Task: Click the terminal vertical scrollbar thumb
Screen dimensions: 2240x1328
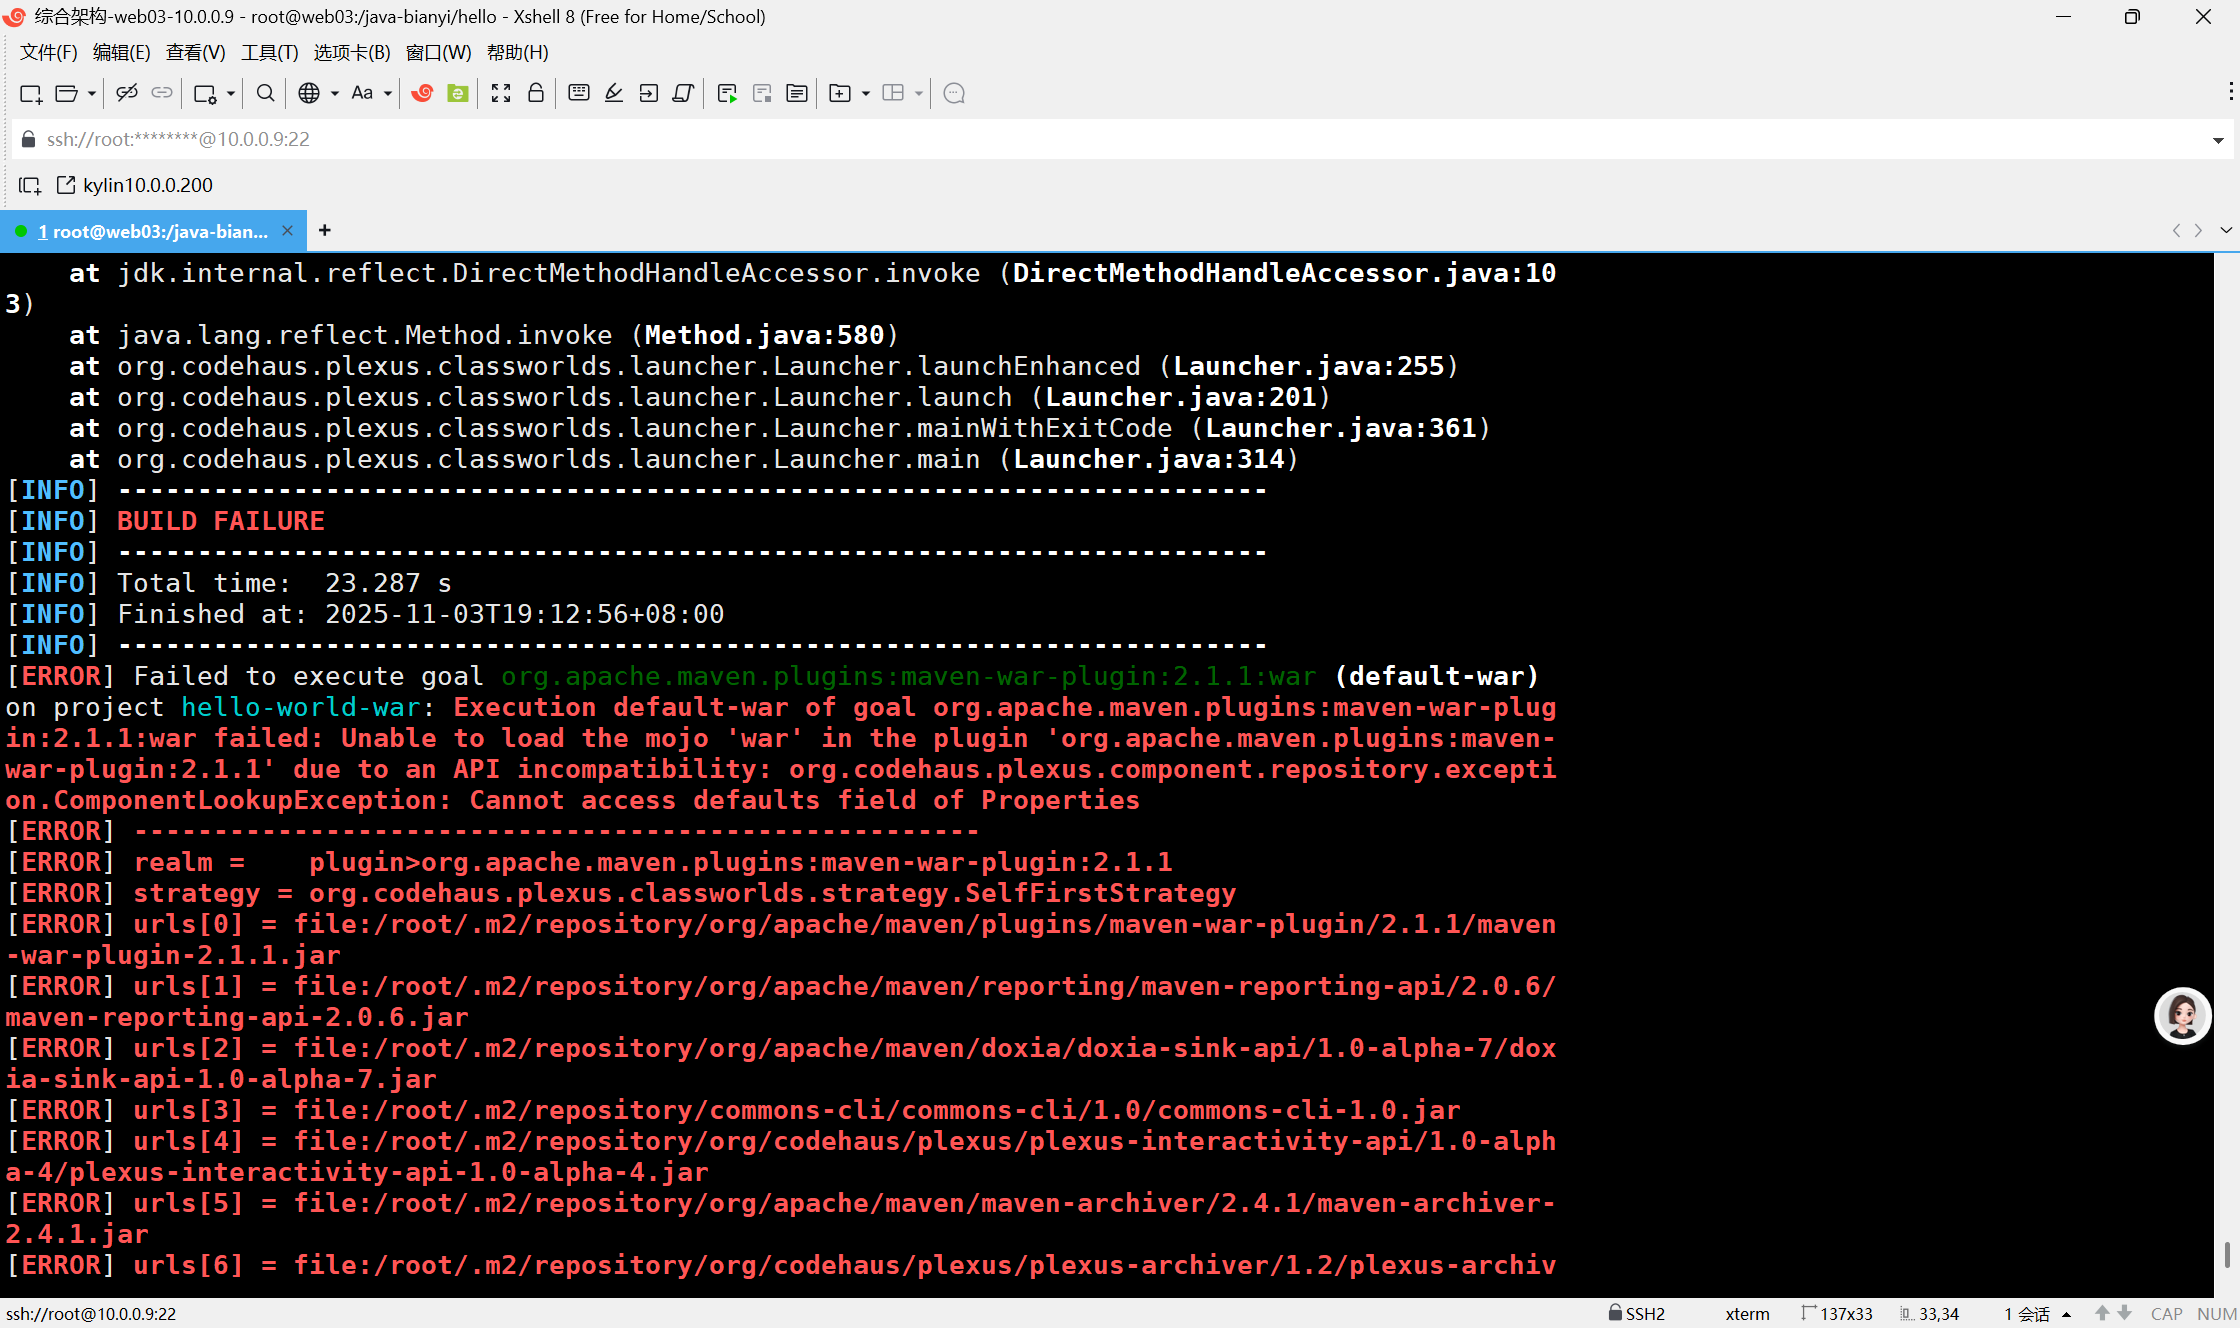Action: [2227, 1254]
